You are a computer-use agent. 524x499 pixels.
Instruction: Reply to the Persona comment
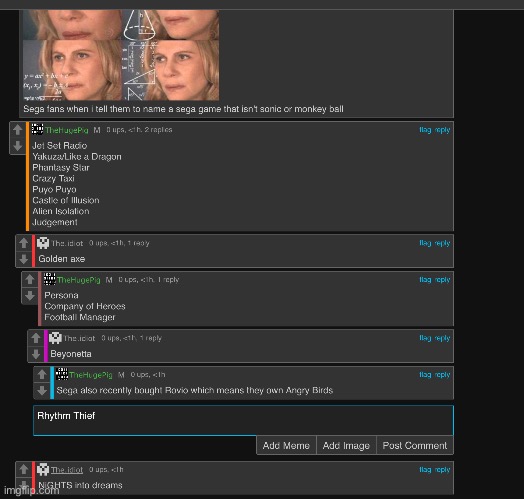point(442,280)
